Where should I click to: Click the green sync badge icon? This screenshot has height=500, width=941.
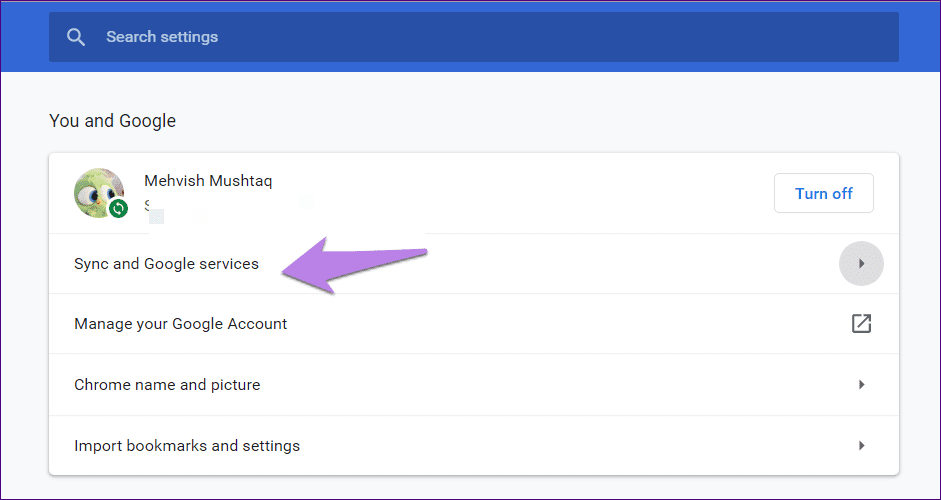pyautogui.click(x=119, y=208)
